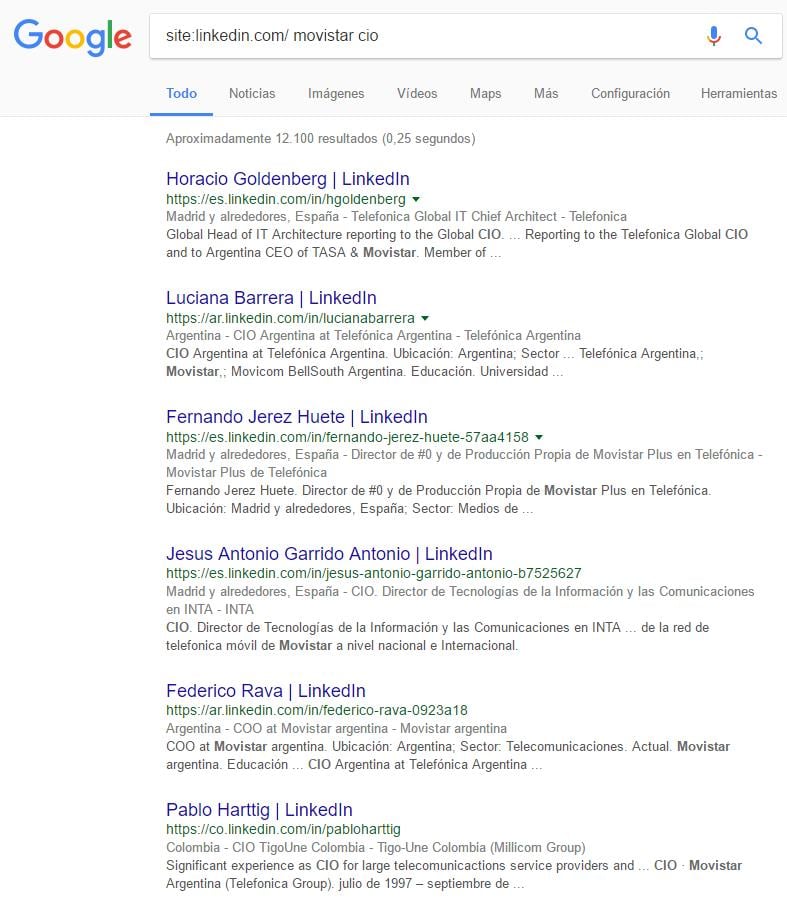
Task: Click 'Aproximadamente 12.100 resultados' stats text
Action: 320,138
